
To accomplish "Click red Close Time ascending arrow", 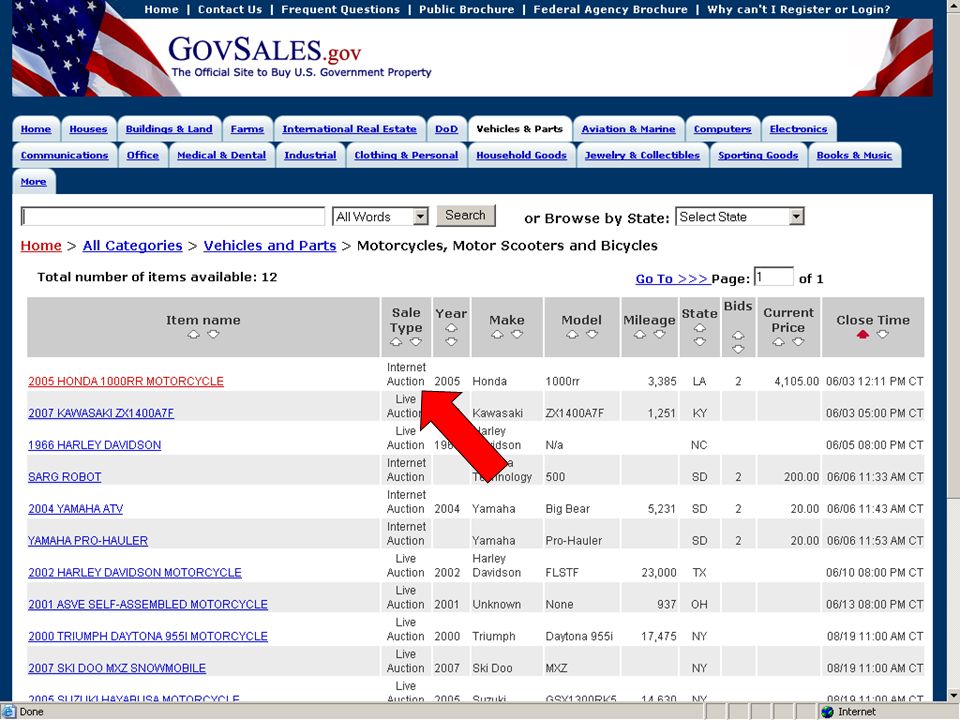I will pyautogui.click(x=863, y=335).
